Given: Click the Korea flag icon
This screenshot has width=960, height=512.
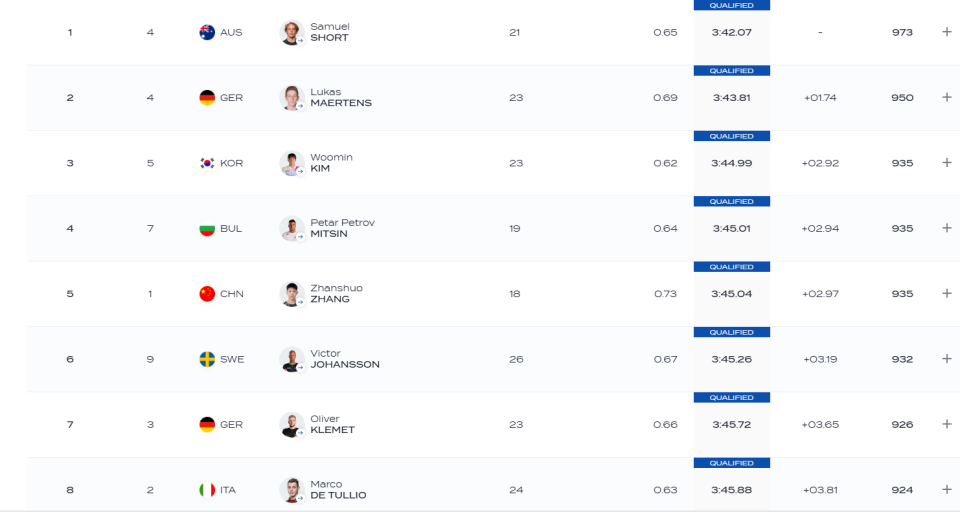Looking at the screenshot, I should pos(207,163).
